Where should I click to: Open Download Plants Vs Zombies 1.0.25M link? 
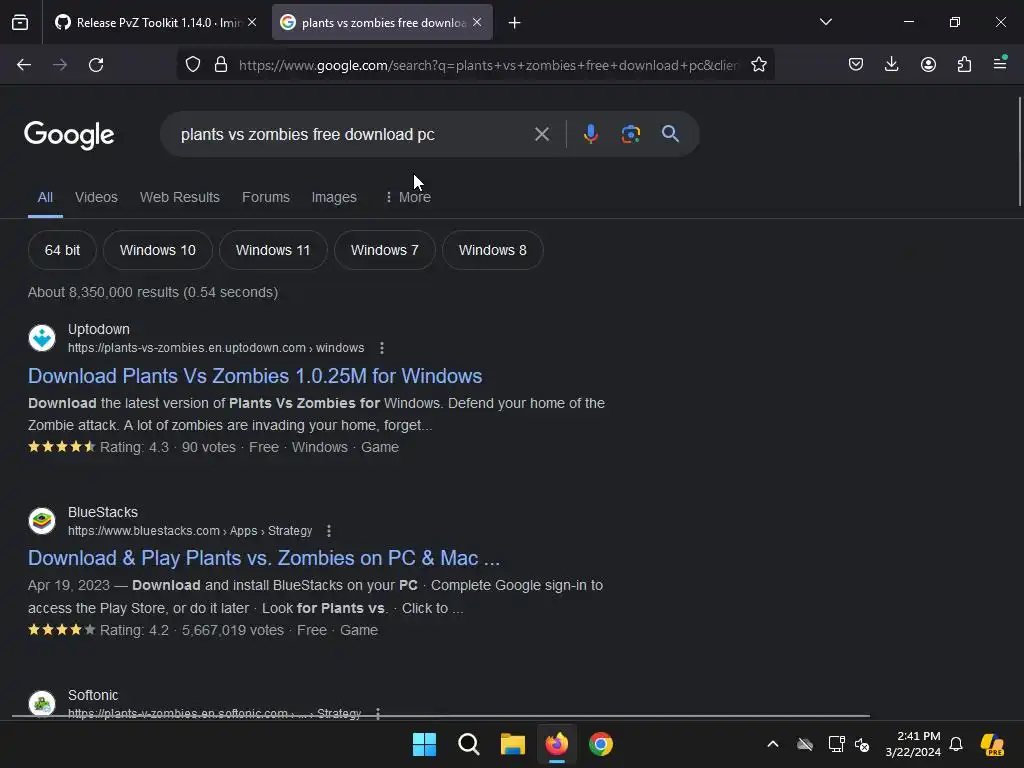[x=255, y=376]
